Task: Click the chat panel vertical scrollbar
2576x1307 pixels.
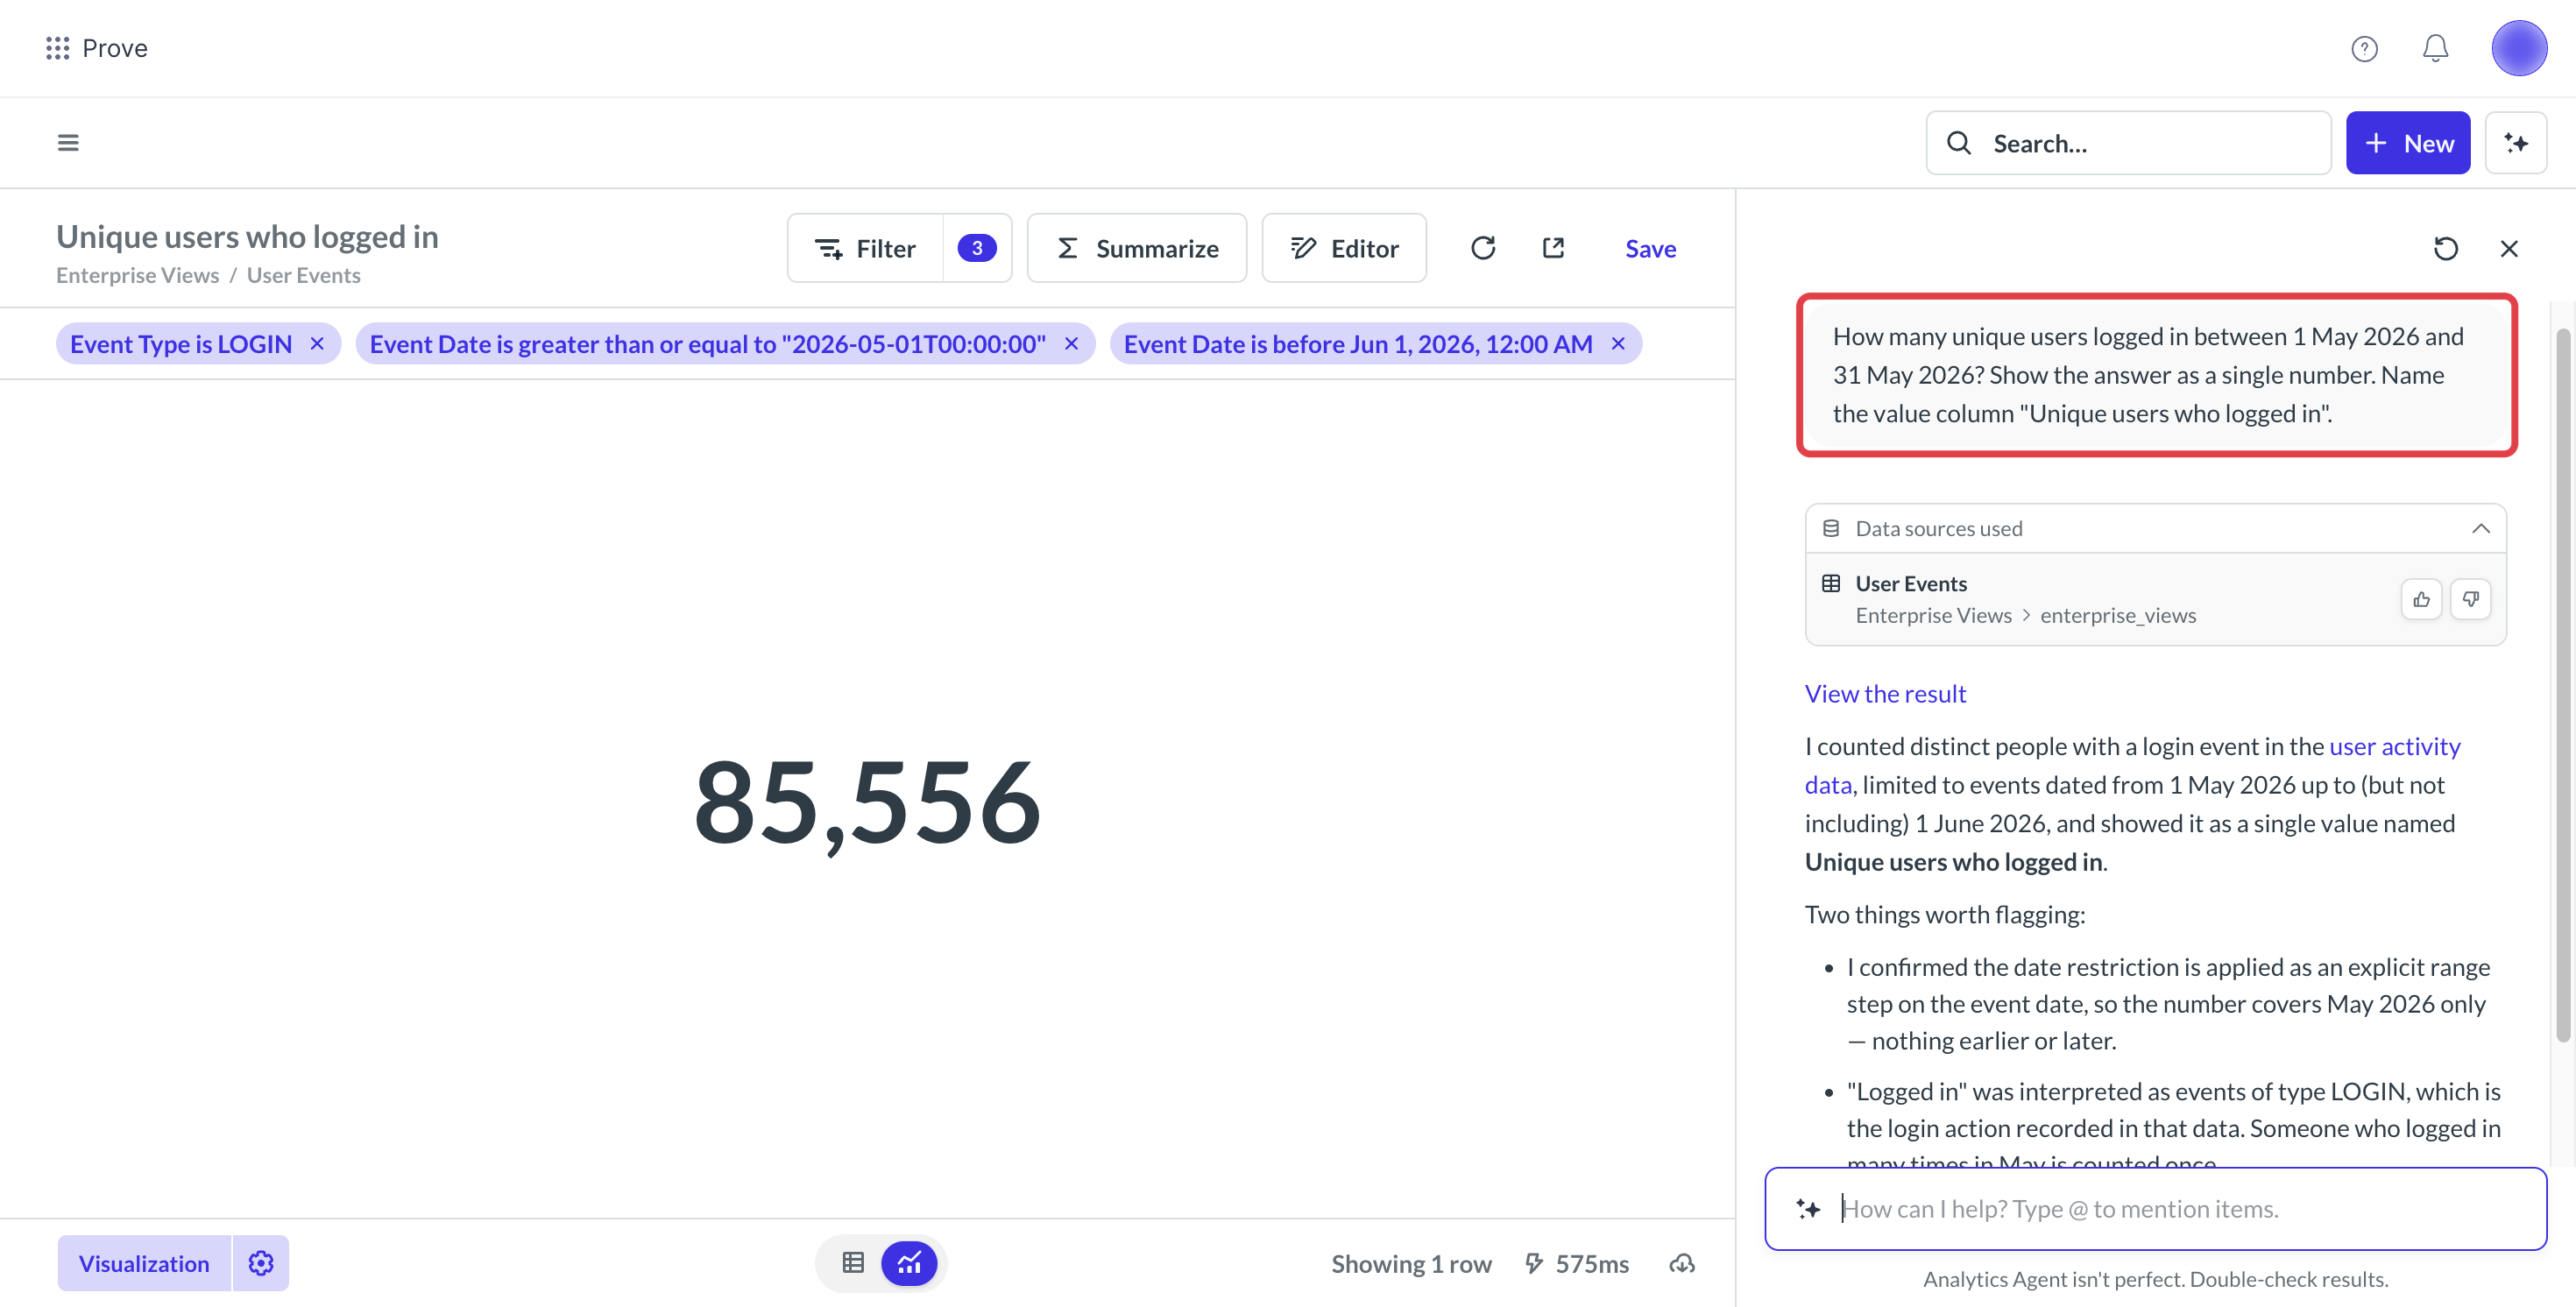Action: pos(2562,685)
